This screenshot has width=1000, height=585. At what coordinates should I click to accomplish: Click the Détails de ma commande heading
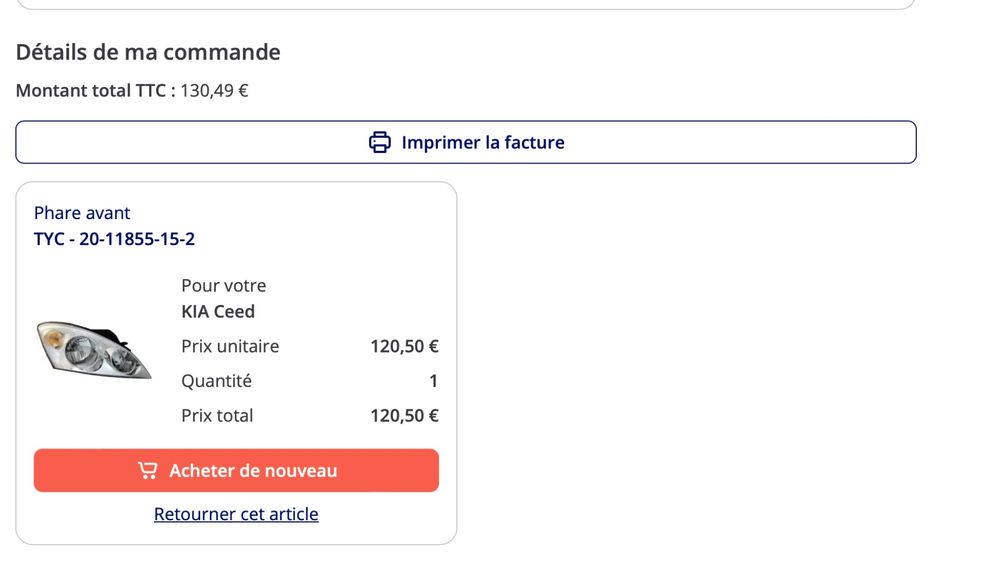coord(148,52)
